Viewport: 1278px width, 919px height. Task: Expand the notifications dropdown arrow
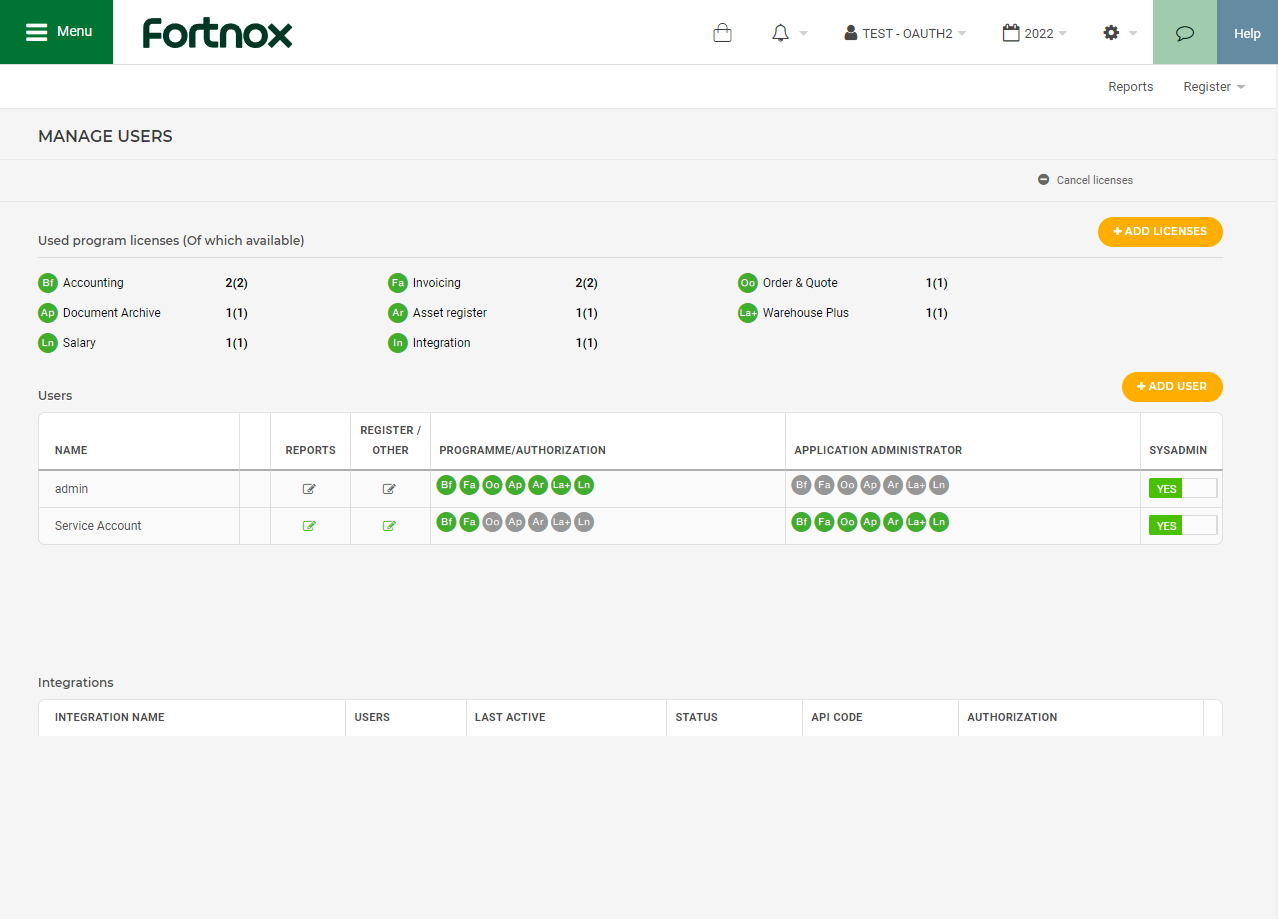804,33
